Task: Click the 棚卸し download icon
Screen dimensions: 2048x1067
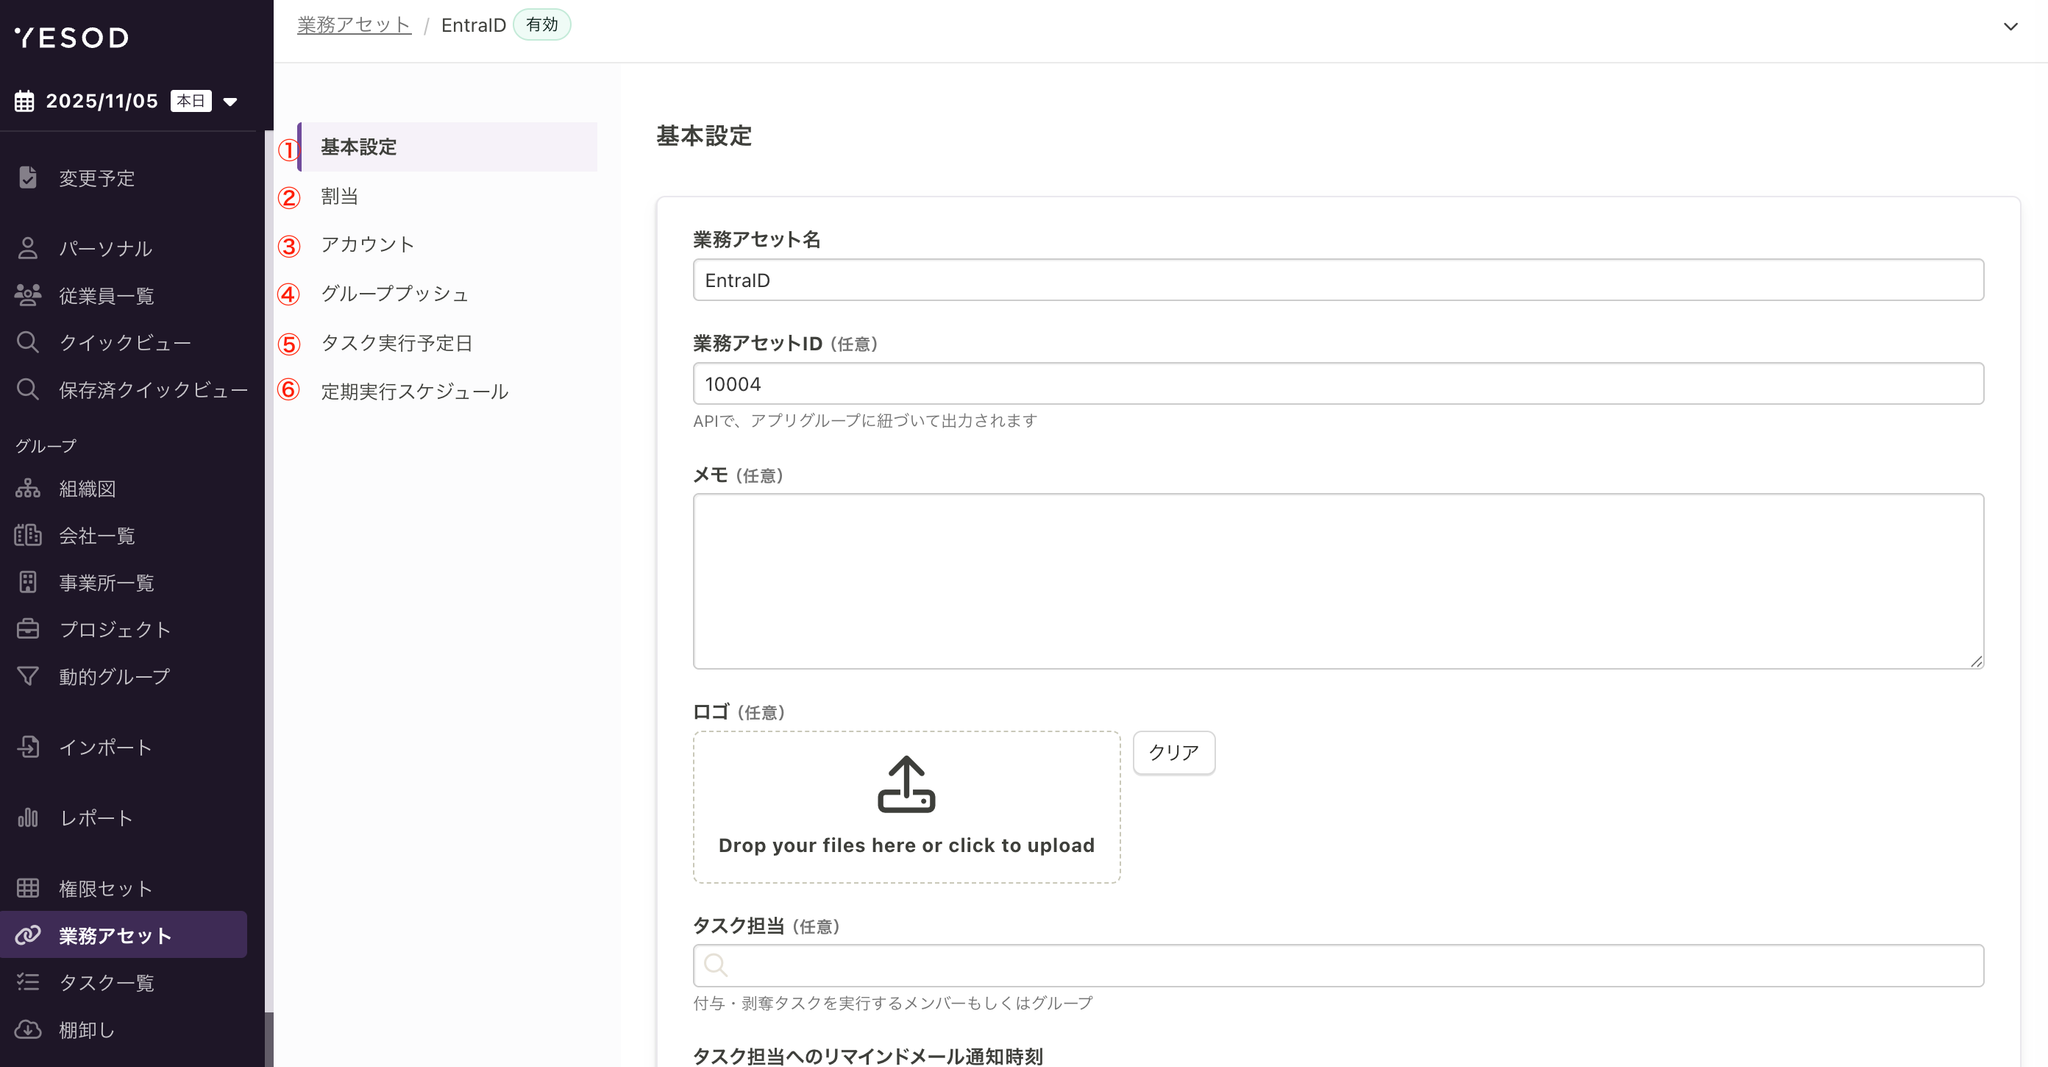Action: pyautogui.click(x=28, y=1030)
